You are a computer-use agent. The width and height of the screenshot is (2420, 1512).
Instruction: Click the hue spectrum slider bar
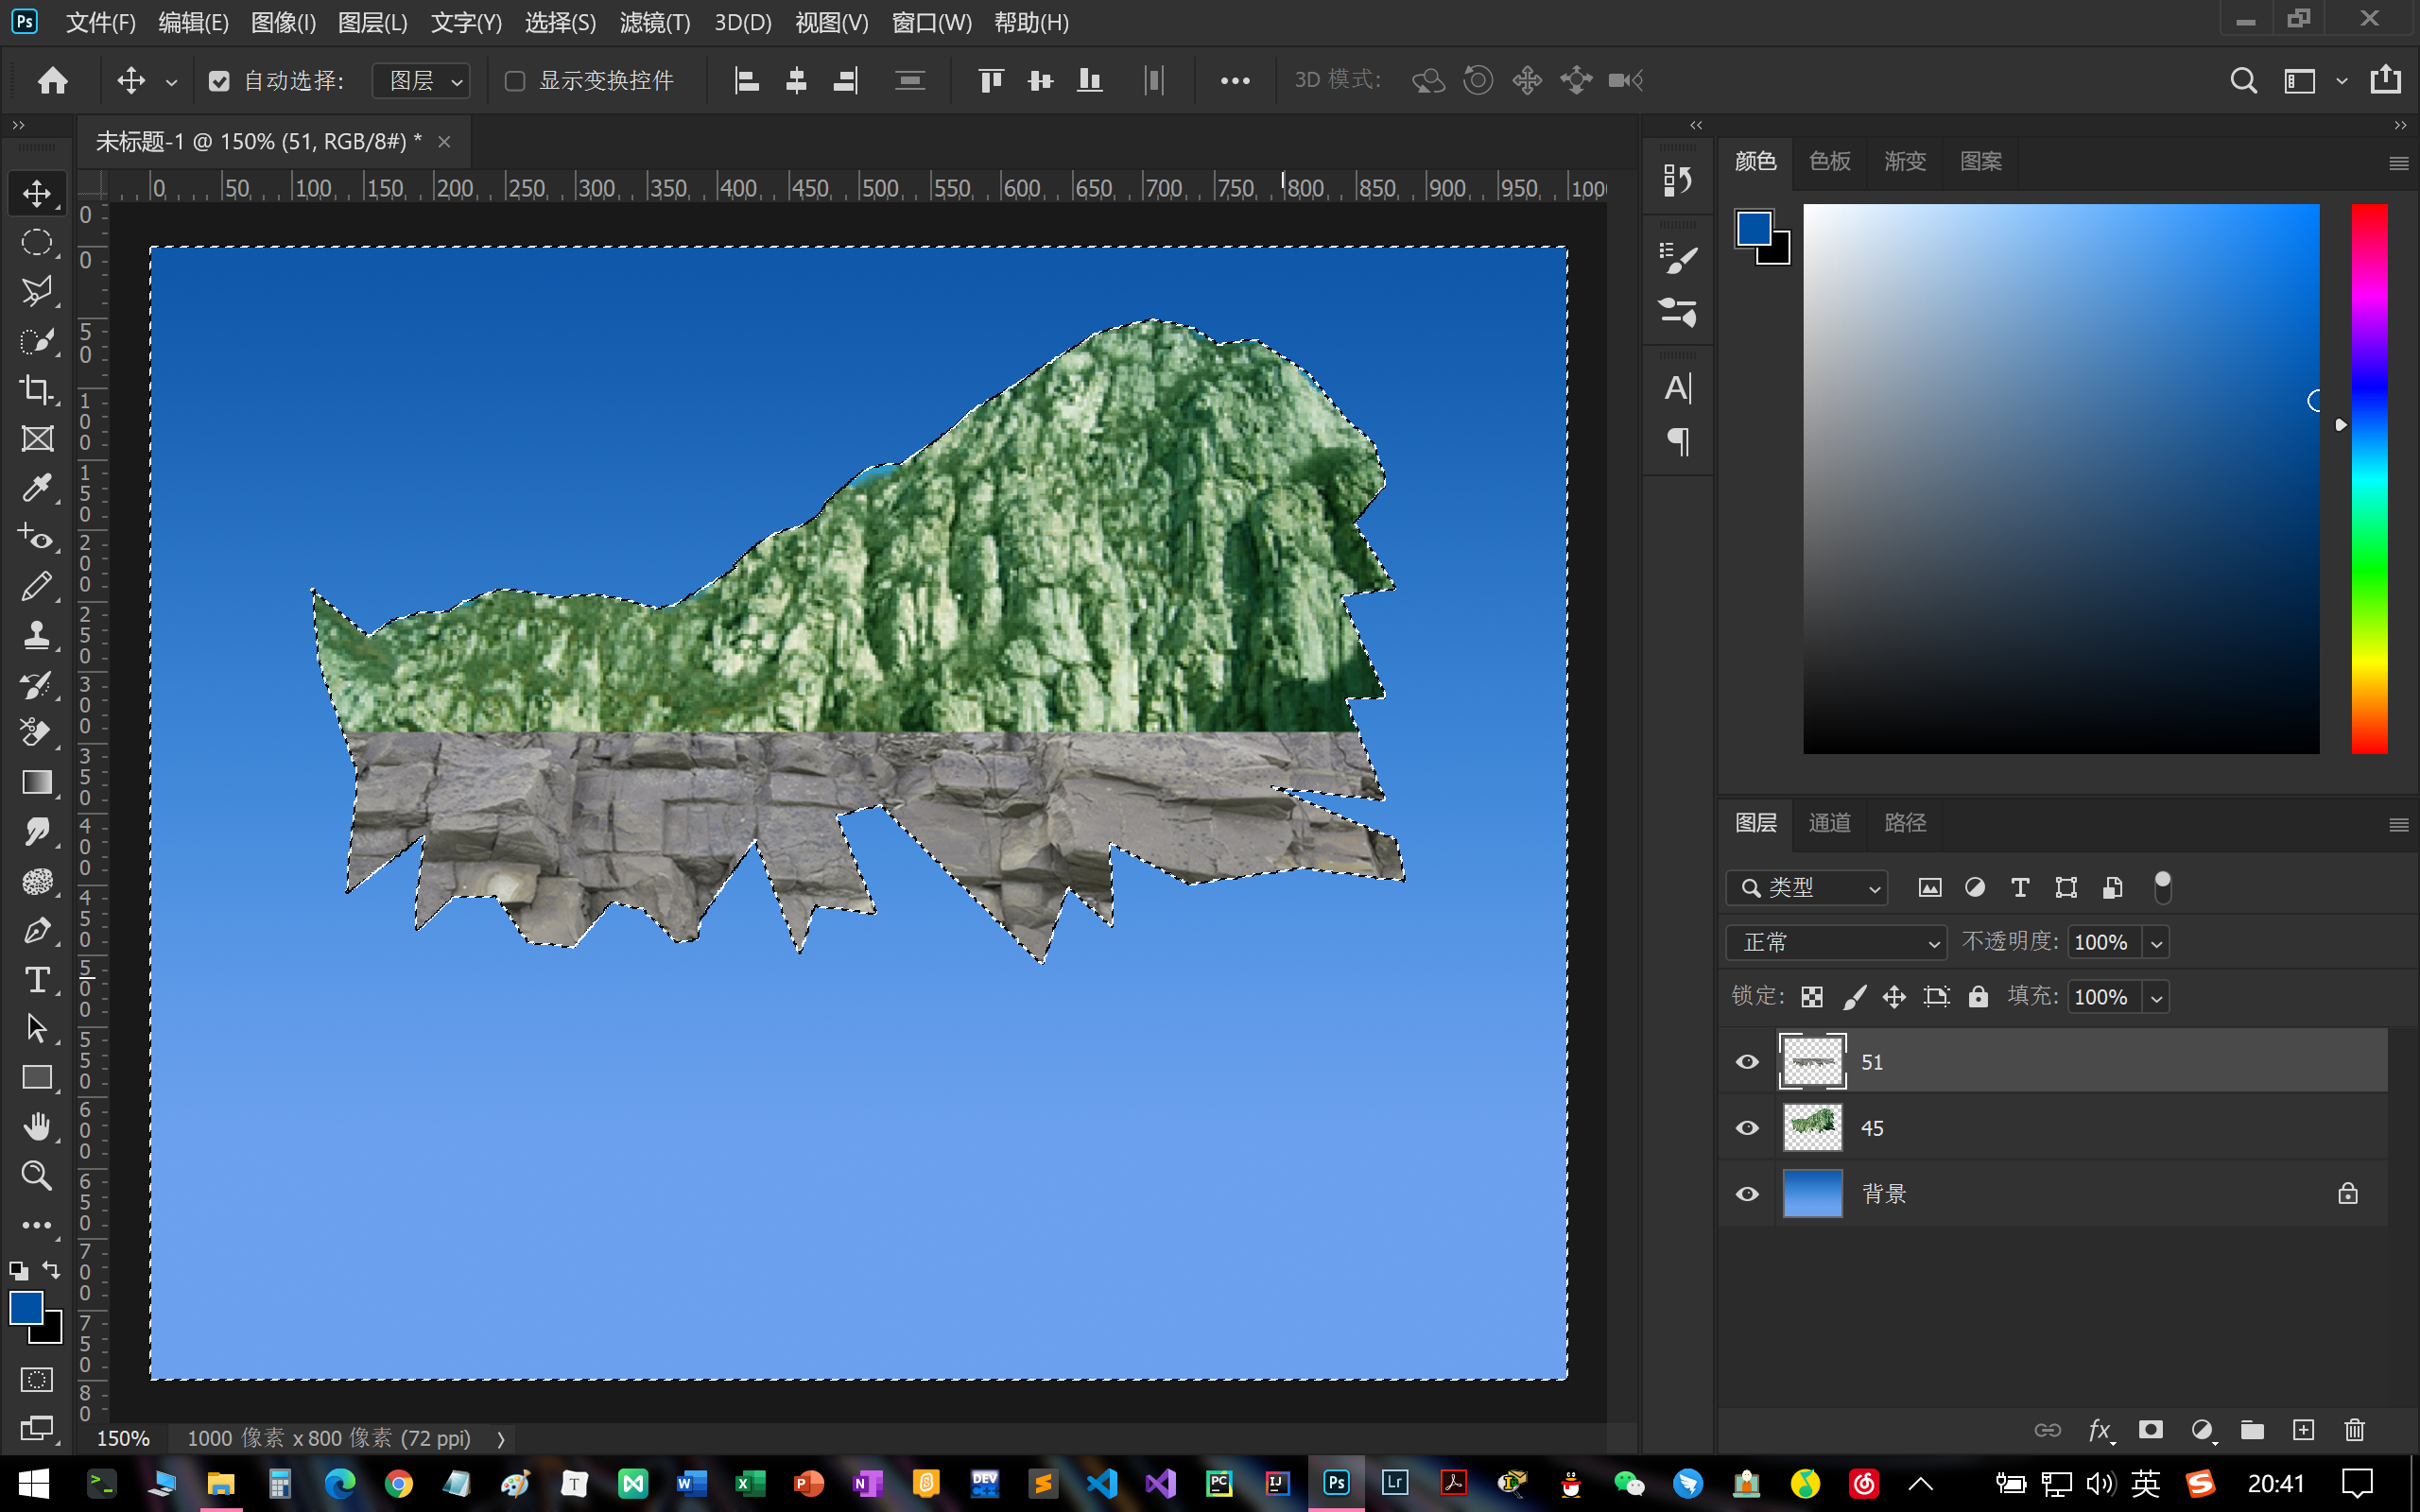2368,478
